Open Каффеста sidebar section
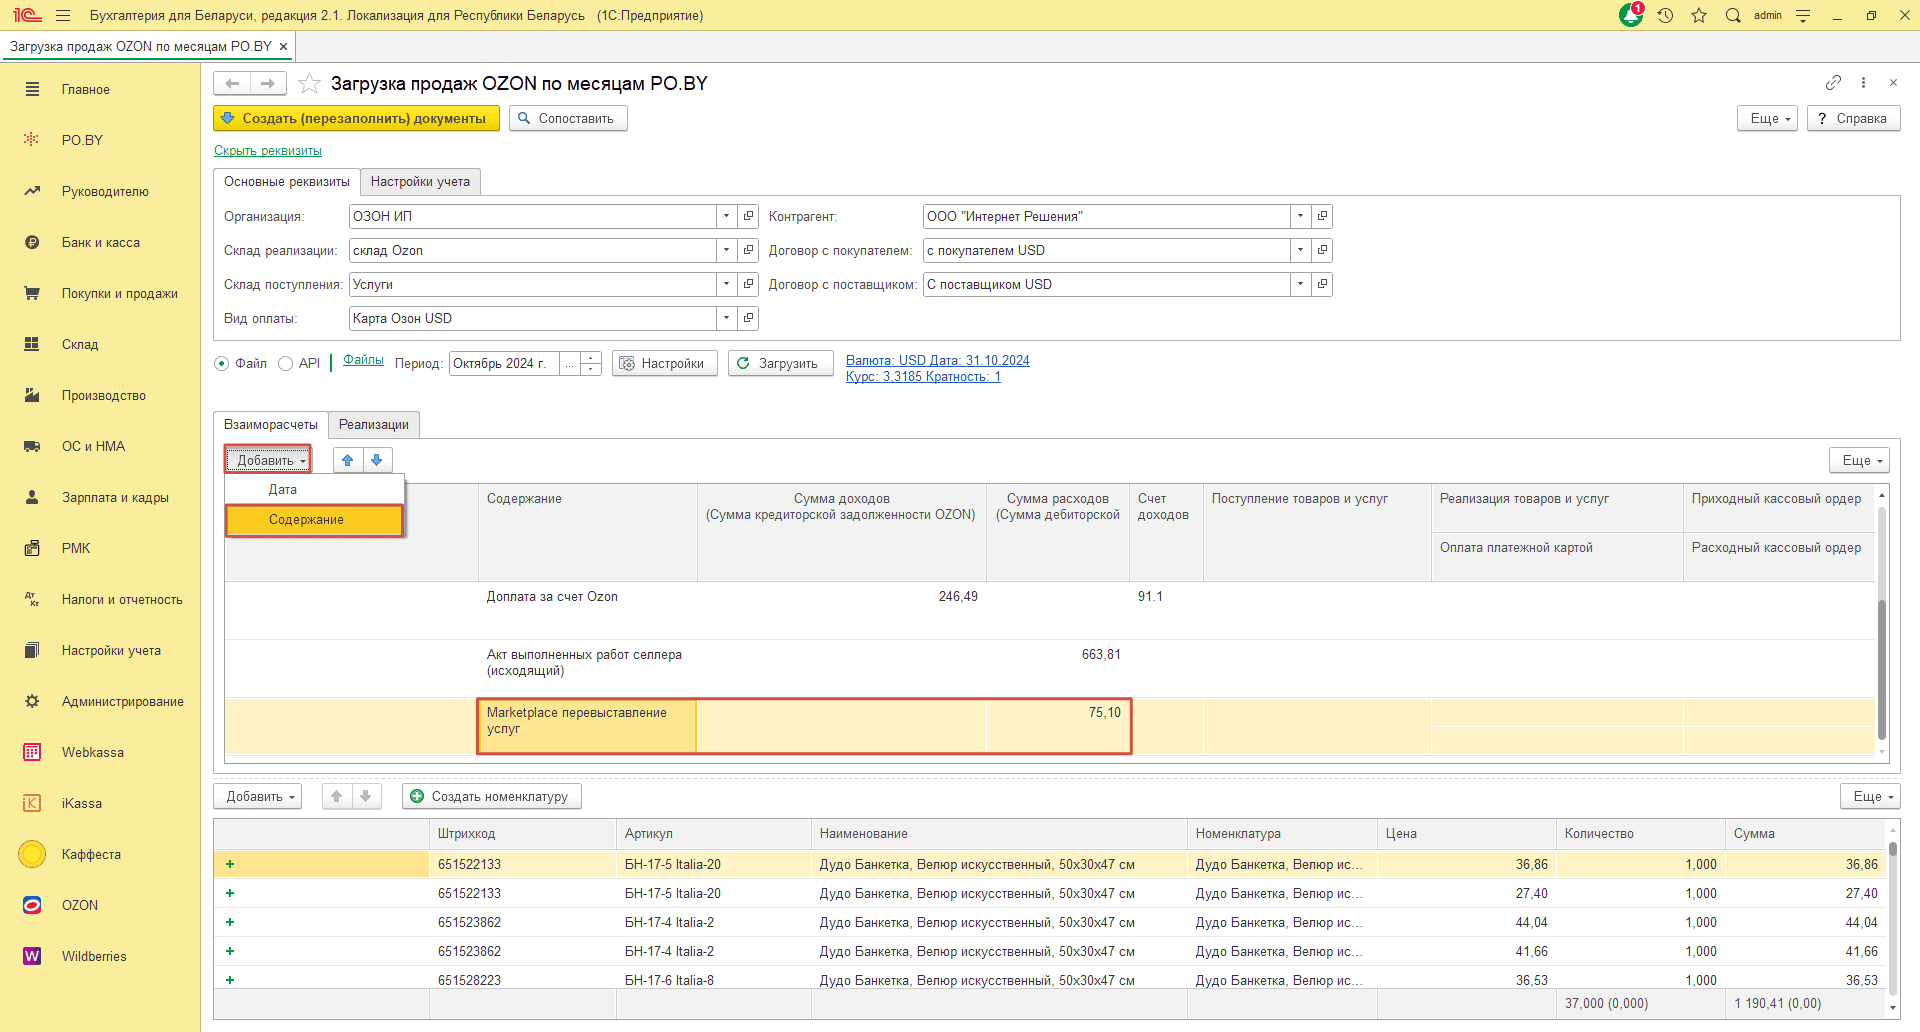The width and height of the screenshot is (1920, 1032). [x=91, y=854]
